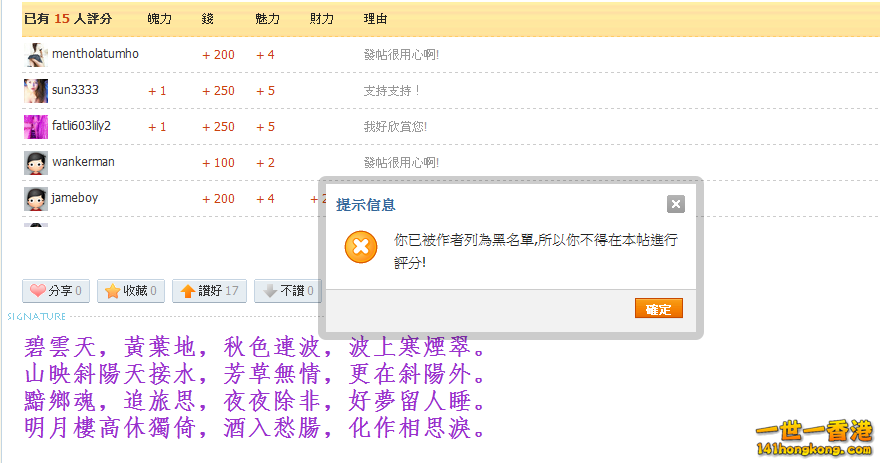The width and height of the screenshot is (880, 463).
Task: Click + 250 money value for sun3333
Action: (x=218, y=90)
